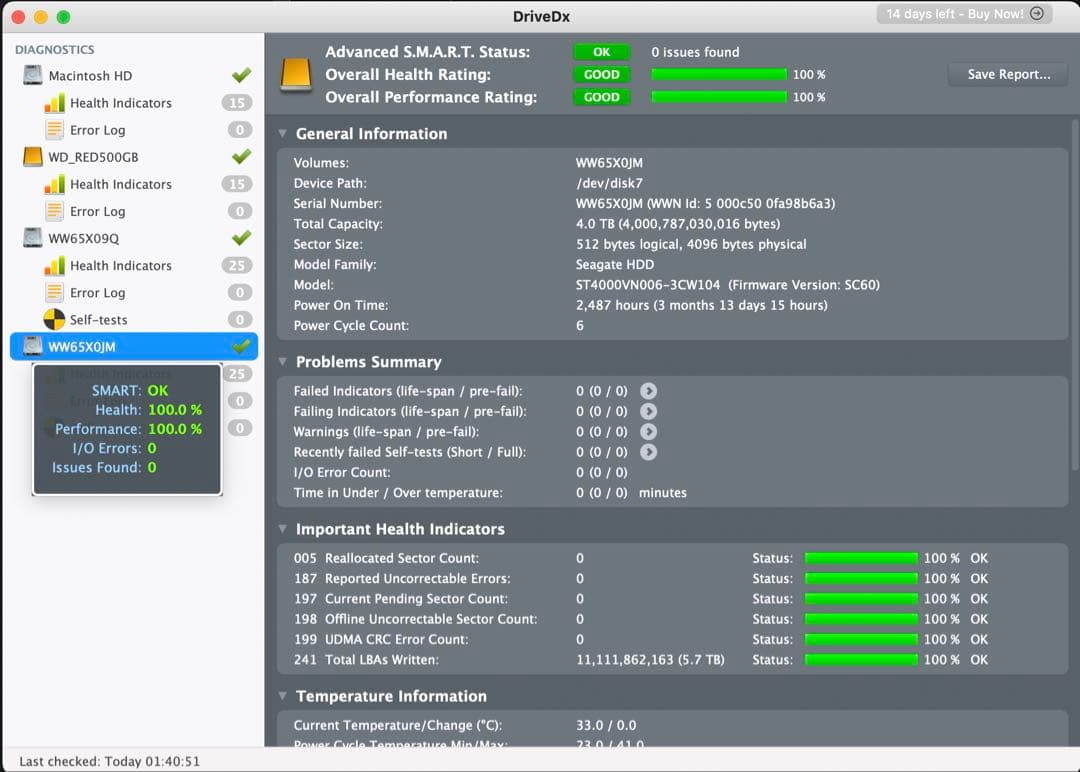Click the Macintosh HD Error Log document icon
Viewport: 1080px width, 772px height.
click(x=54, y=129)
